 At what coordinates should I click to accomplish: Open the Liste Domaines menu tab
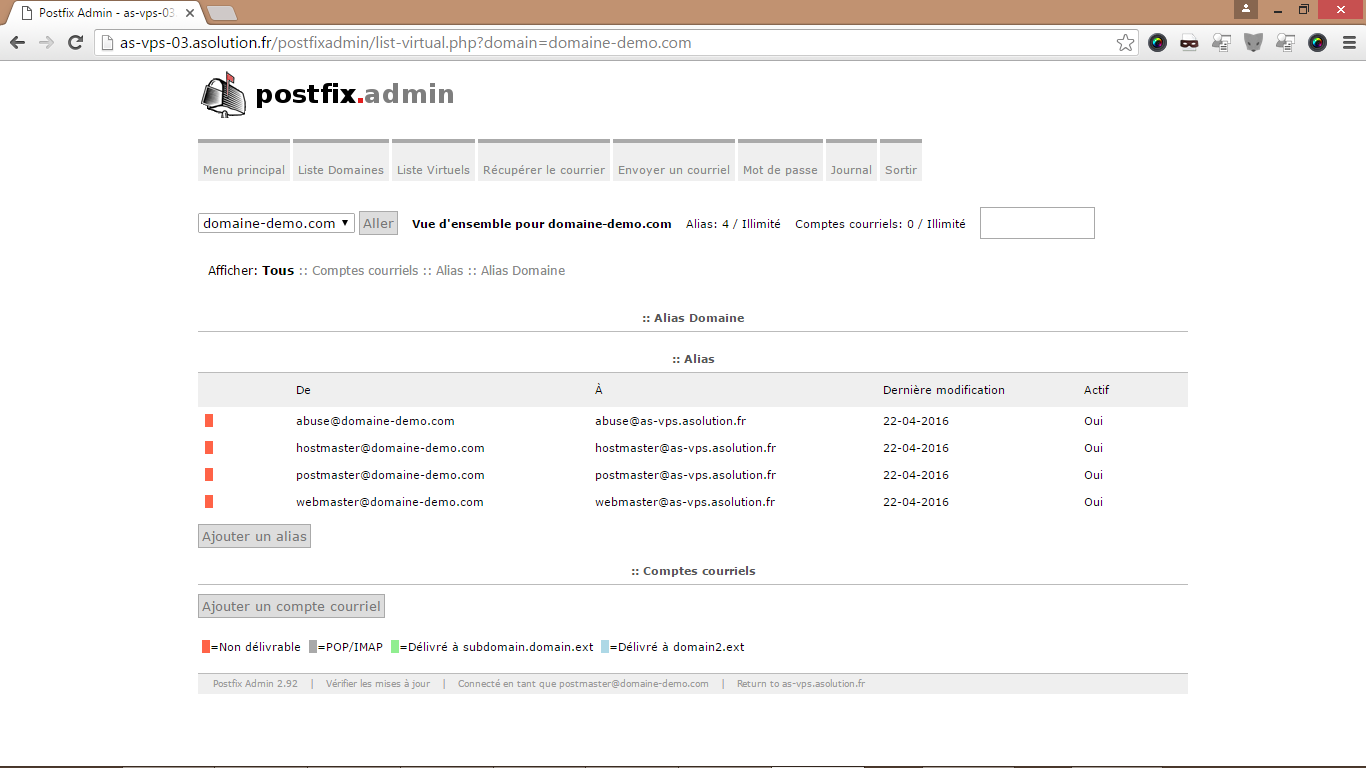[x=341, y=170]
